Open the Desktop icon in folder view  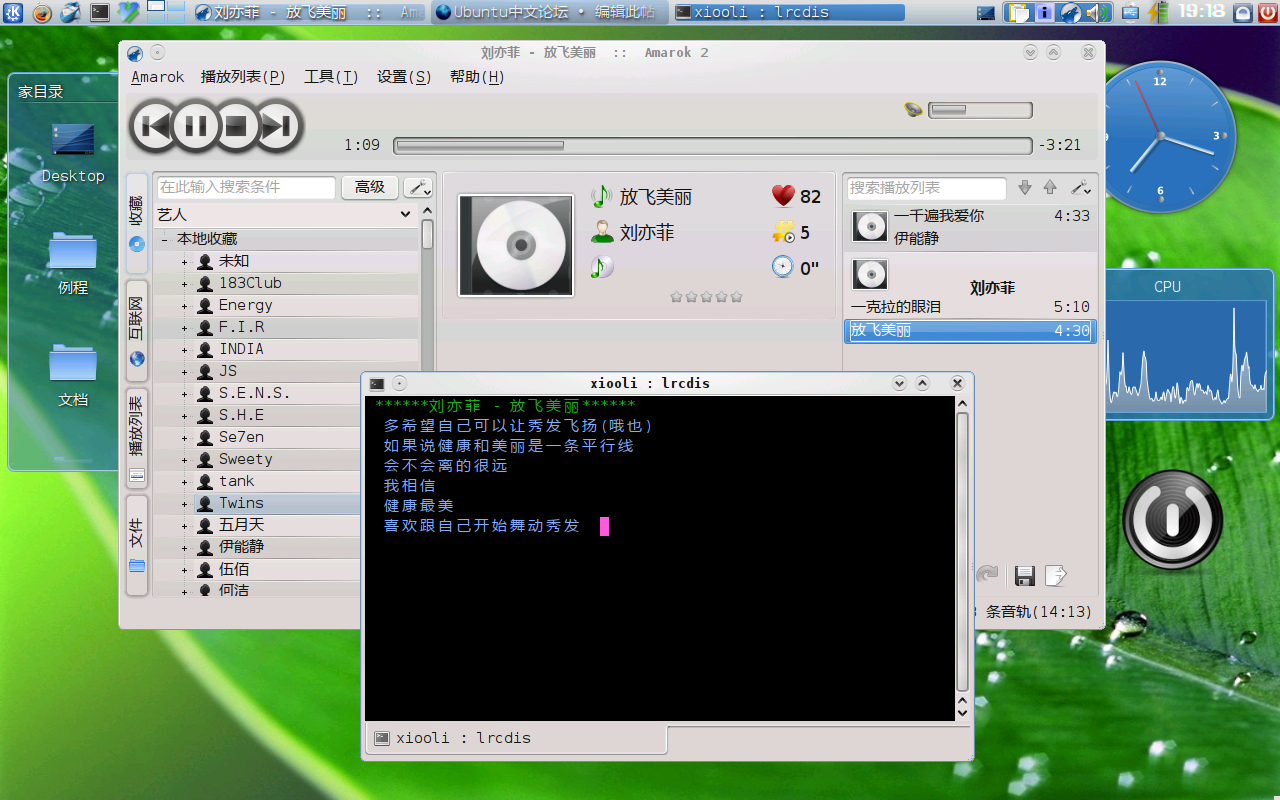[73, 152]
